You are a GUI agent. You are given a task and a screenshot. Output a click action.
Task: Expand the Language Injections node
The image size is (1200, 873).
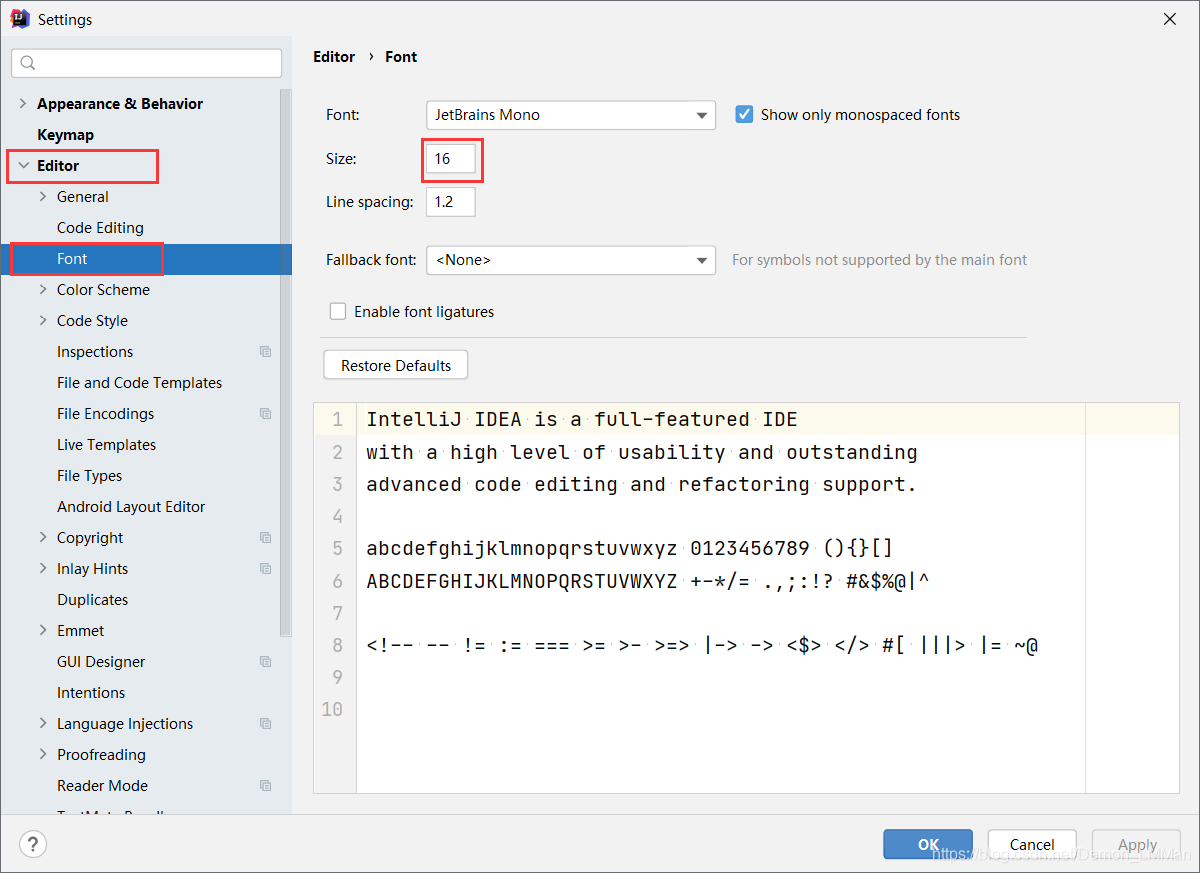click(43, 724)
